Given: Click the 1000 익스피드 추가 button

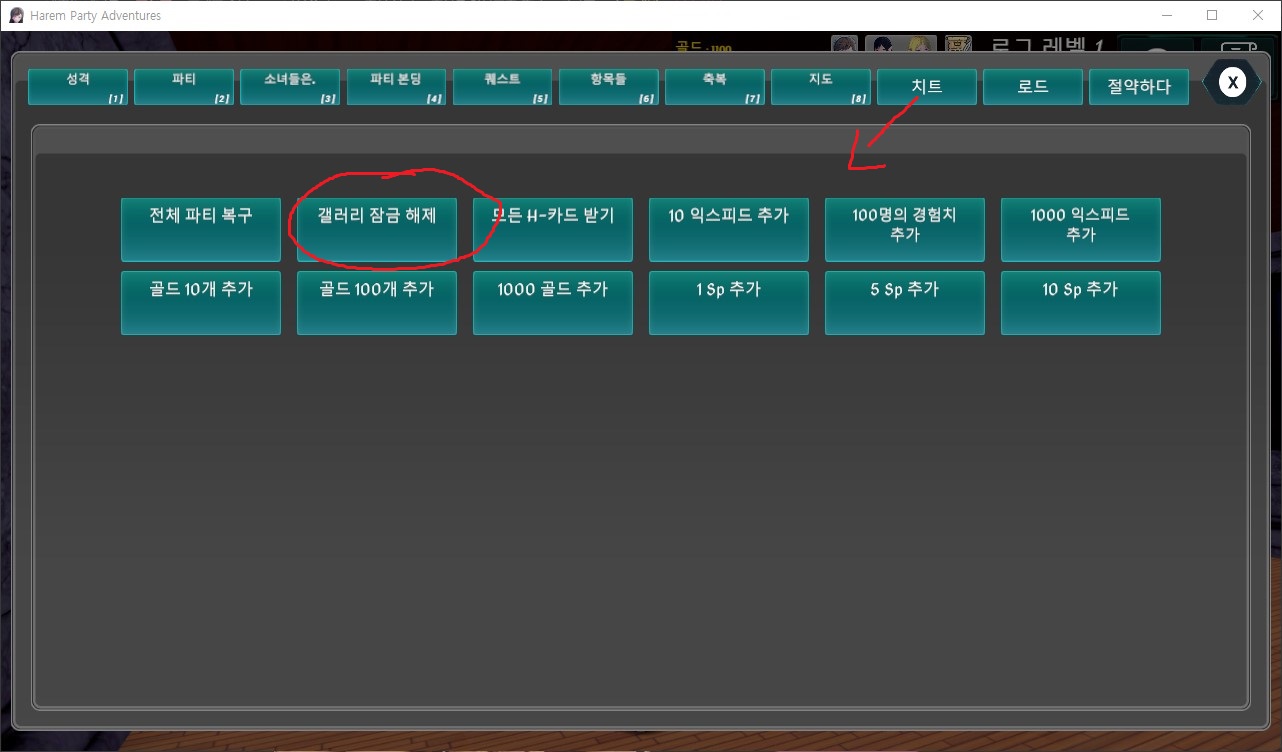Looking at the screenshot, I should coord(1080,229).
